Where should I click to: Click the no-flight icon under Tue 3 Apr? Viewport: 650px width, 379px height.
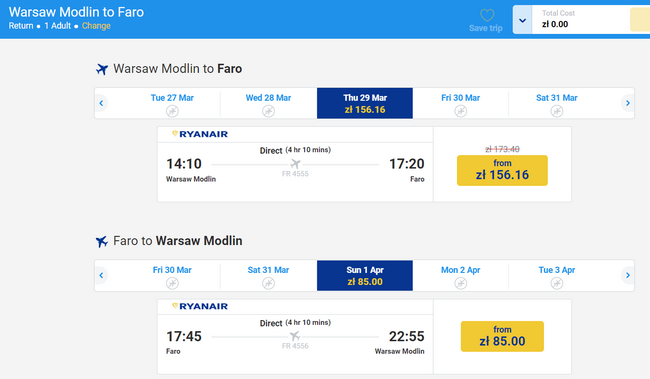(557, 283)
